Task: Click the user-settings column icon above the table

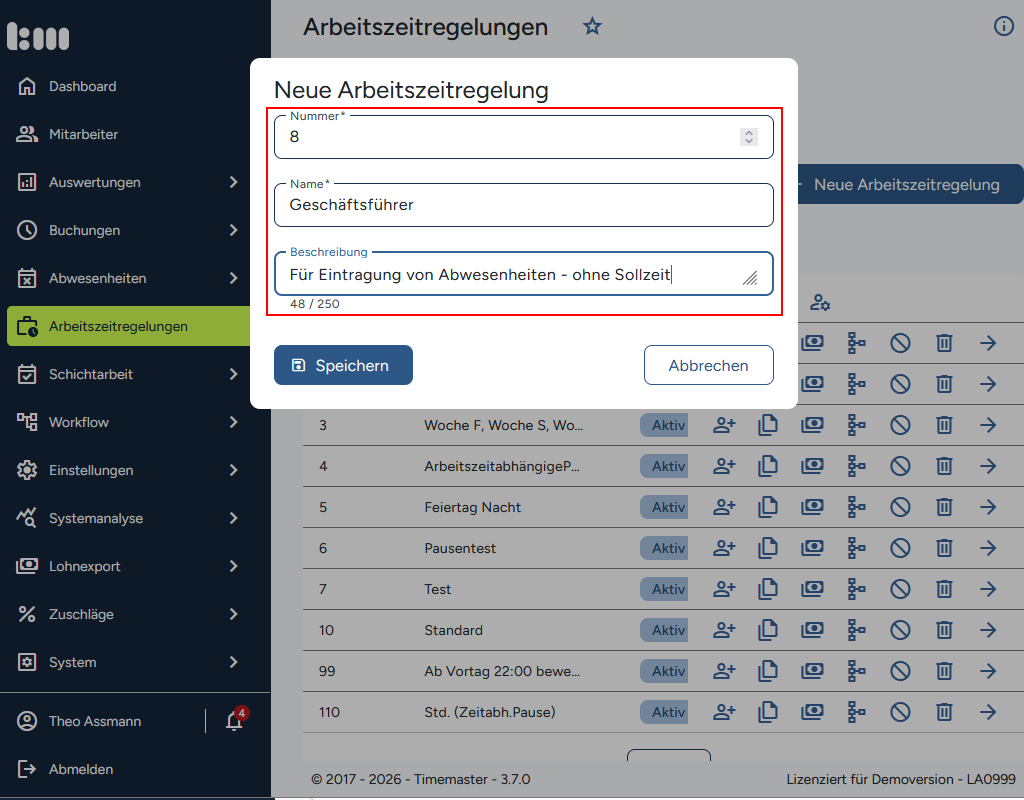Action: 820,302
